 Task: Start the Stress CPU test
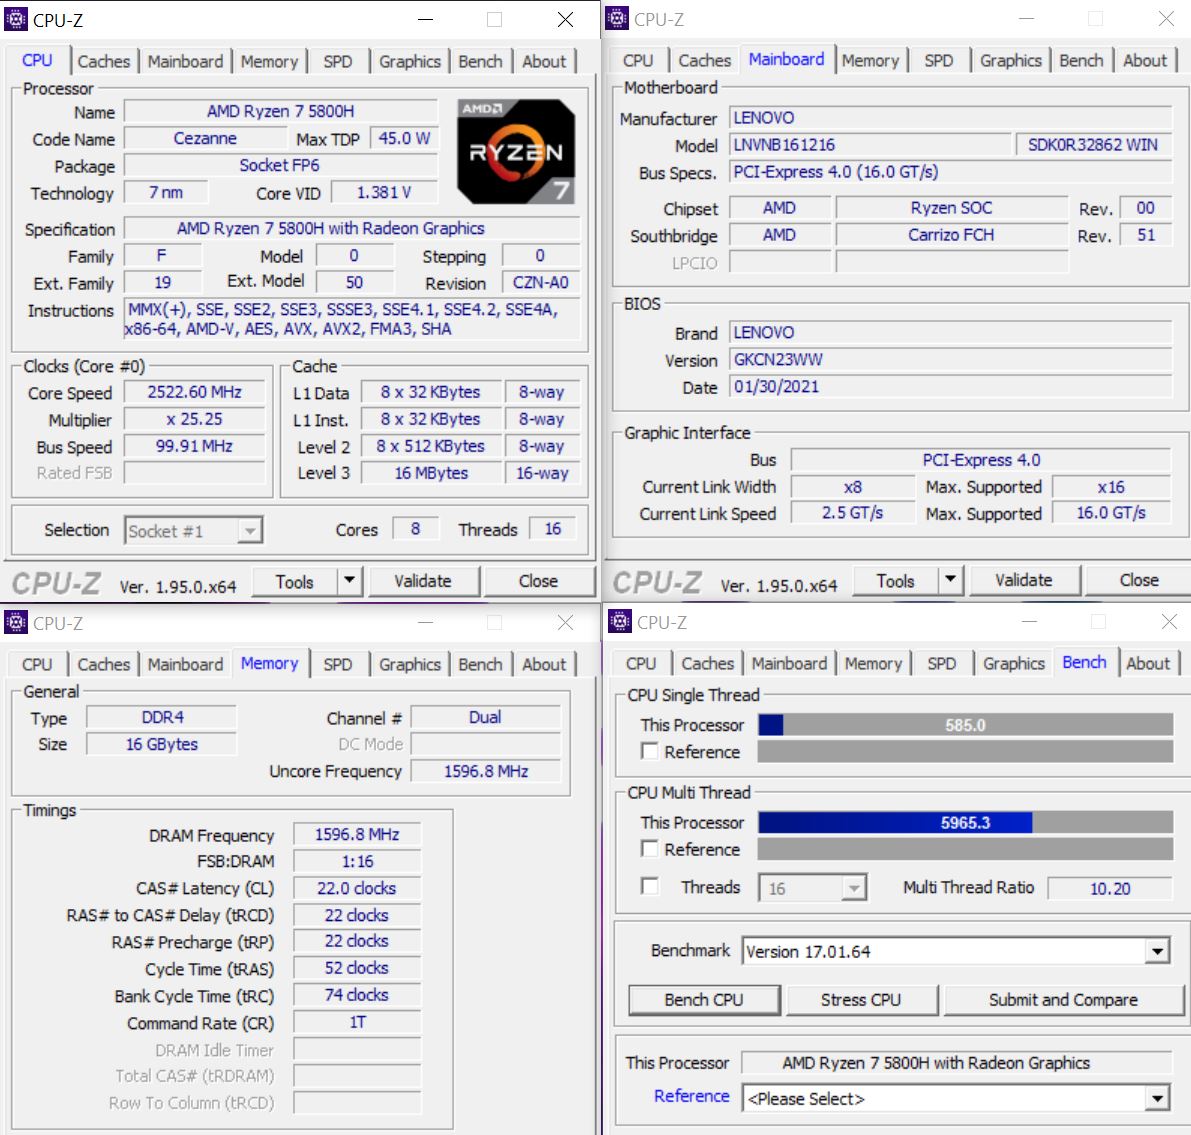tap(860, 999)
